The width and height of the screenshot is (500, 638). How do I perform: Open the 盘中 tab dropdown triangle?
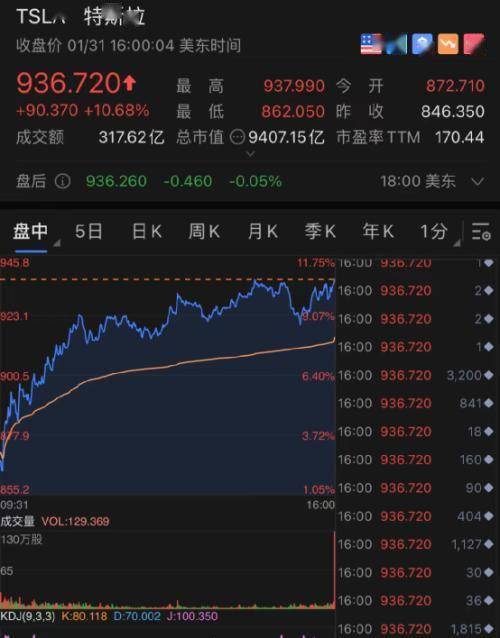point(57,243)
